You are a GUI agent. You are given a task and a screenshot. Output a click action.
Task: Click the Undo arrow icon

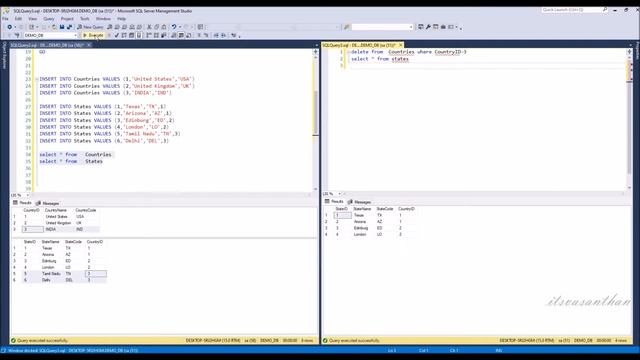click(174, 27)
